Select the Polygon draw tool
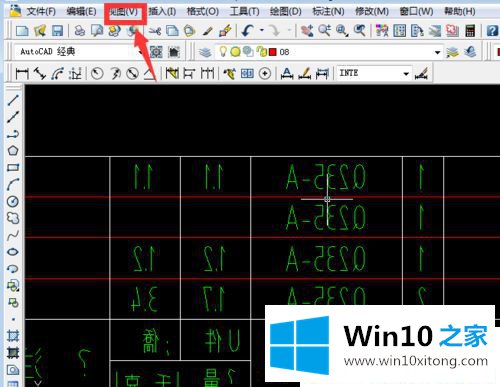Viewport: 500px width, 387px height. pos(13,150)
